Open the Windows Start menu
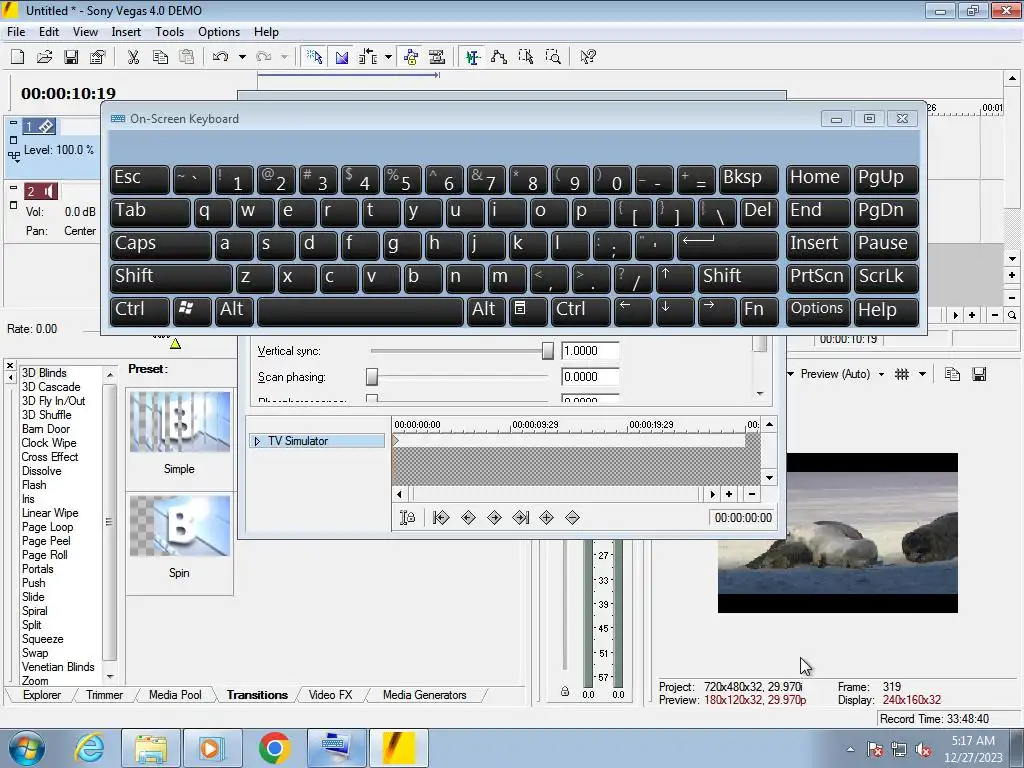The width and height of the screenshot is (1024, 768). click(27, 748)
